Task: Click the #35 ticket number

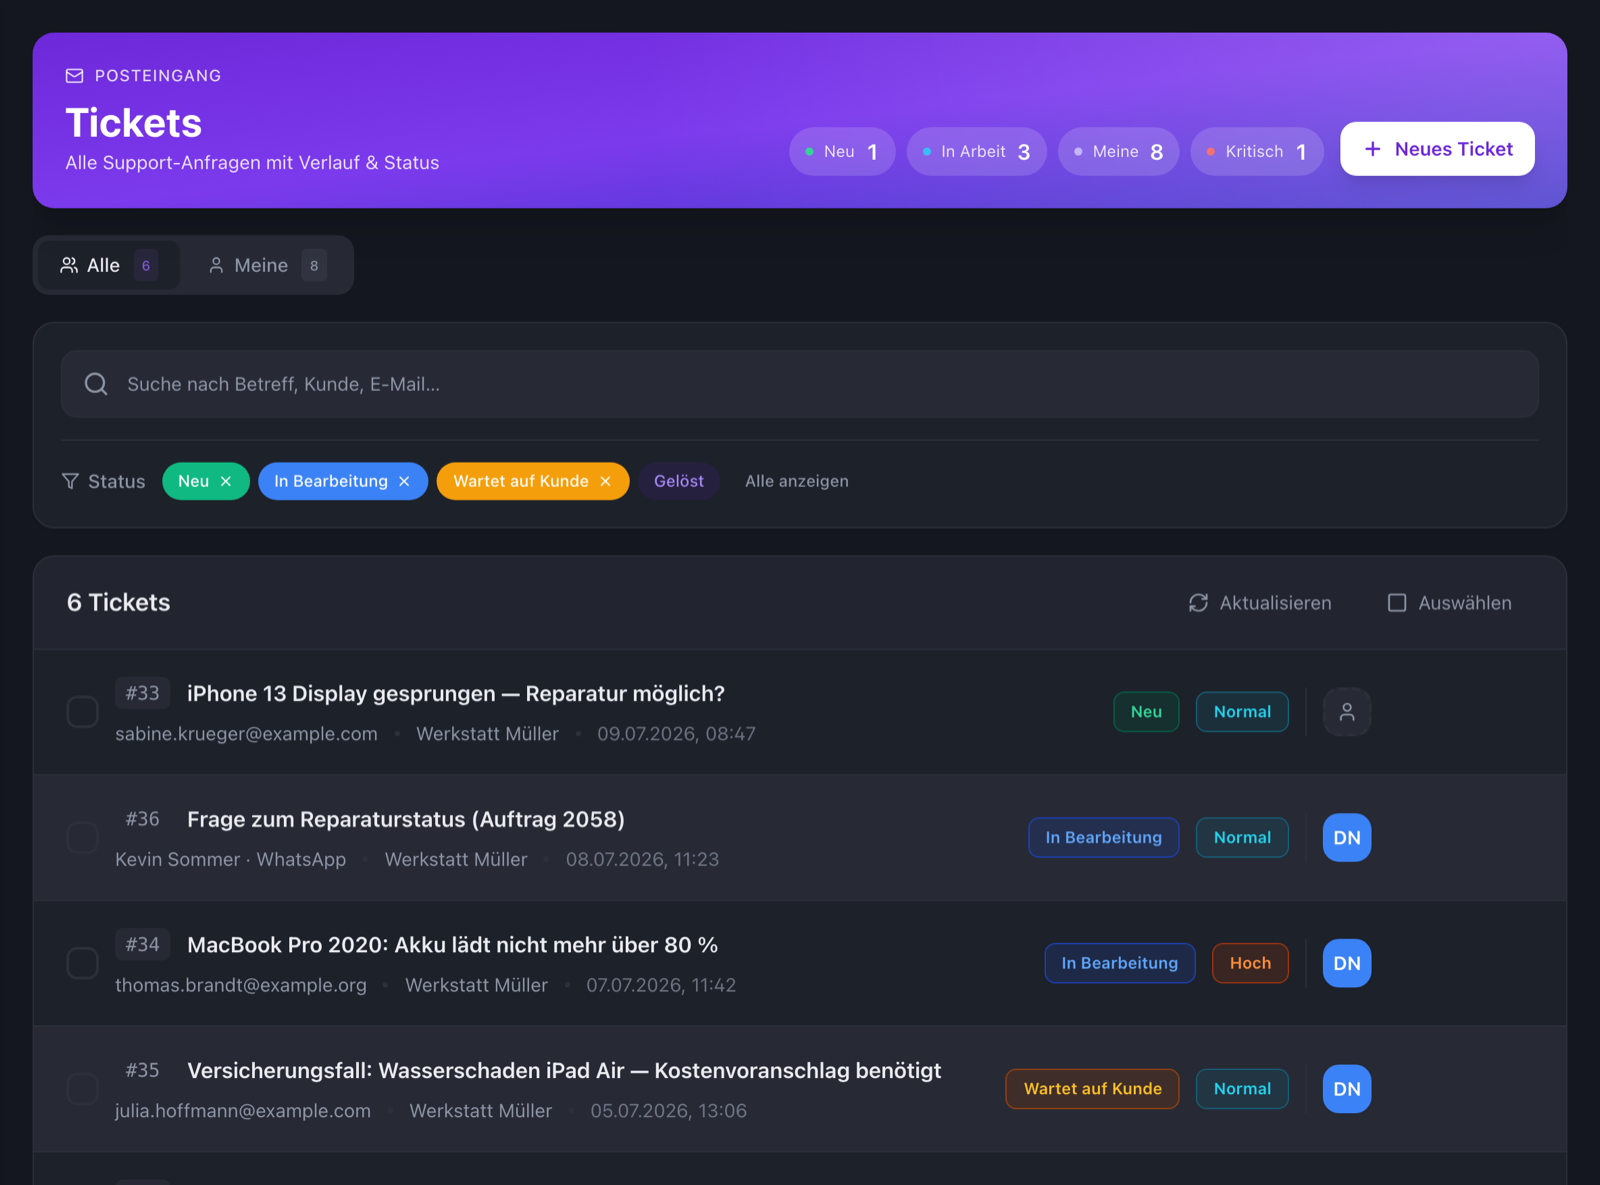Action: click(143, 1070)
